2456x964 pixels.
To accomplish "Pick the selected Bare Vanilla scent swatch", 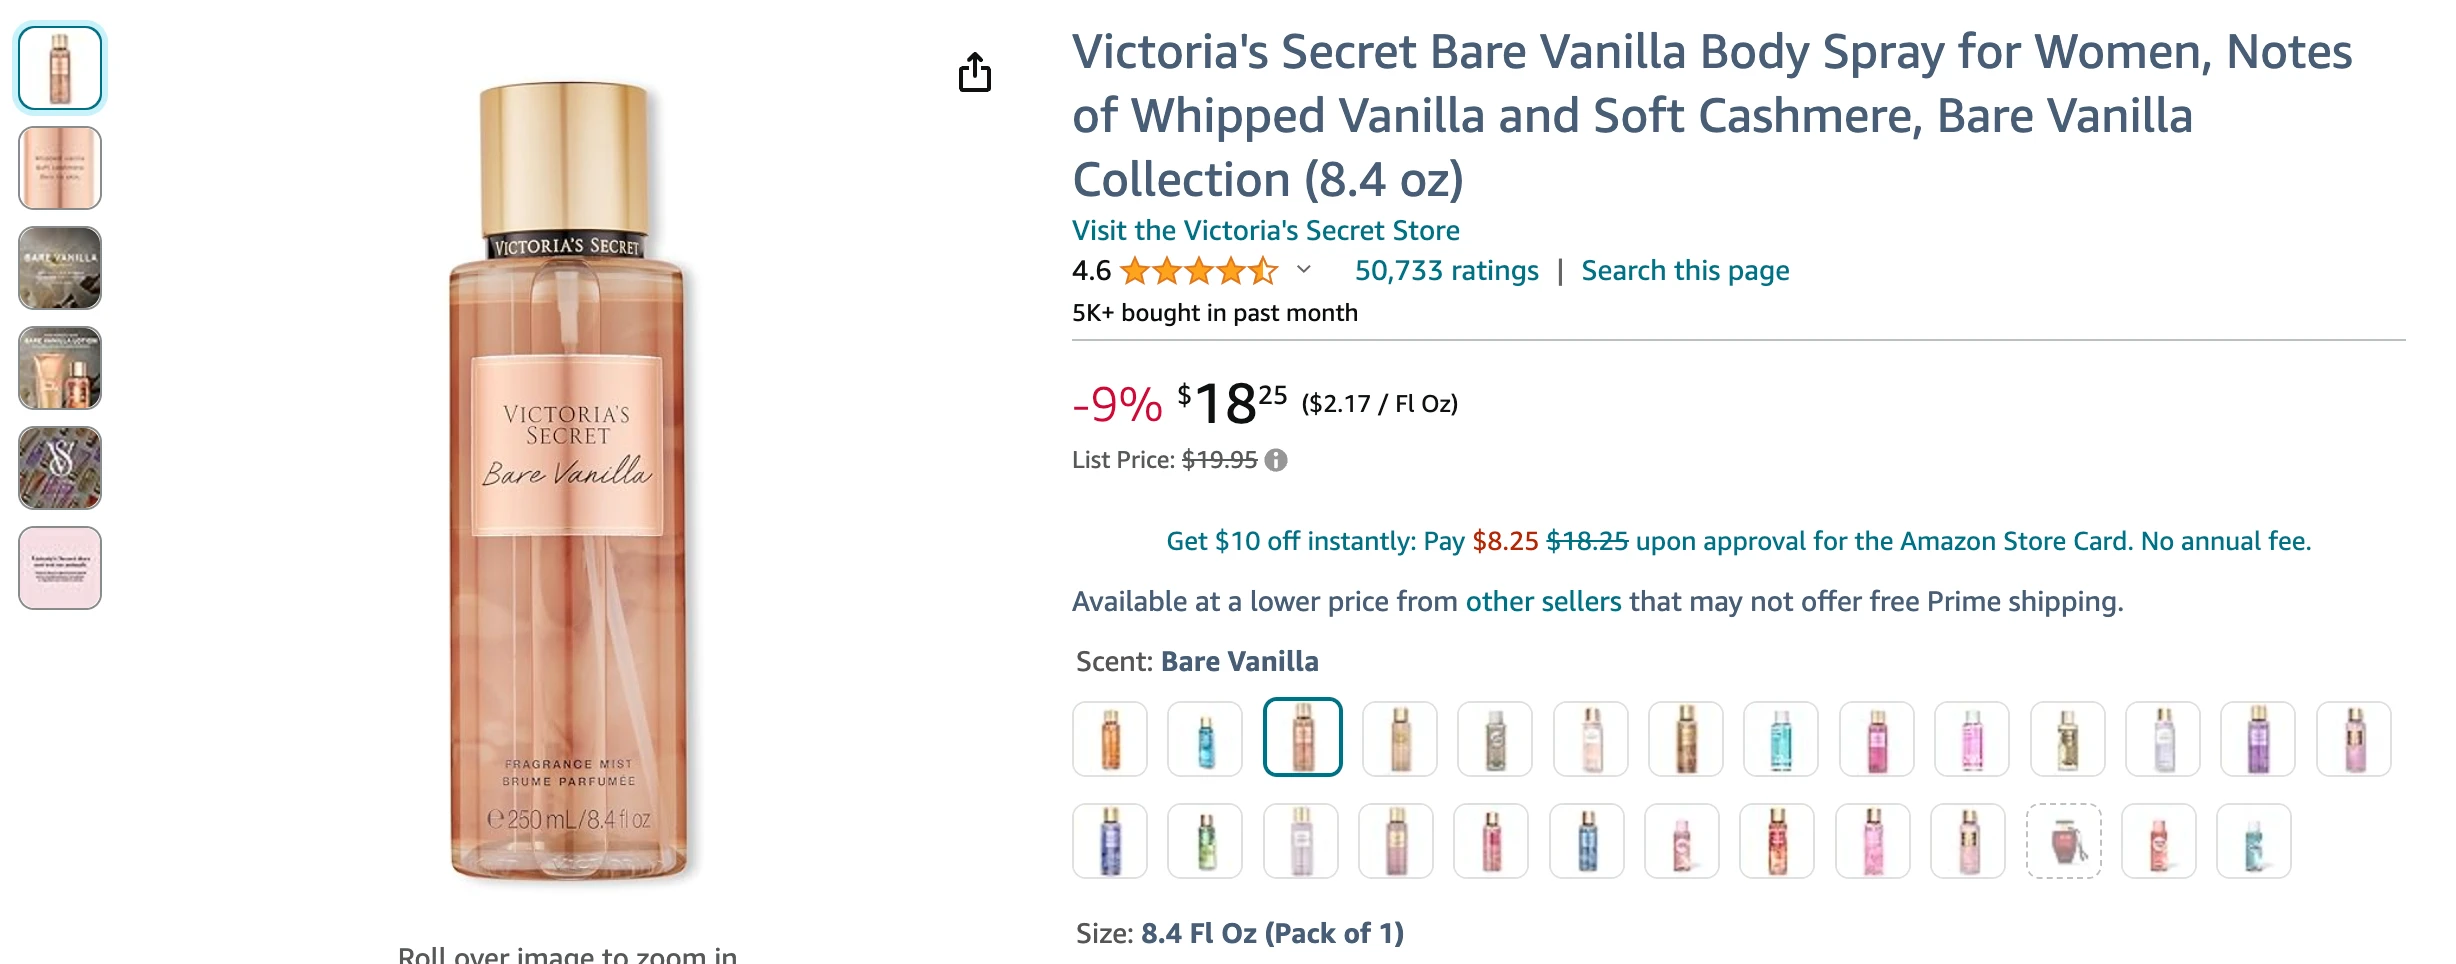I will pyautogui.click(x=1302, y=737).
